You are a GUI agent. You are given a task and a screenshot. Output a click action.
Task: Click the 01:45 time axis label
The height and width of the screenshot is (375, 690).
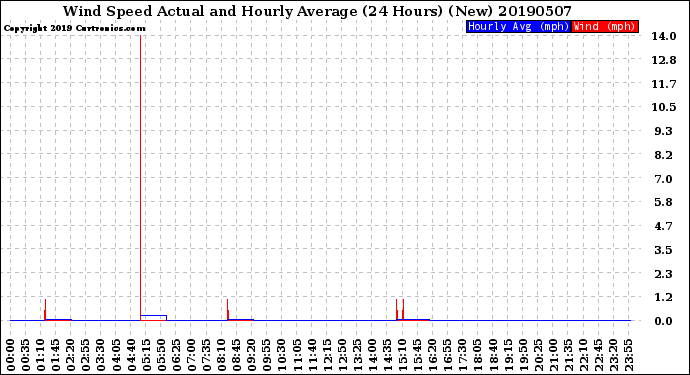tap(55, 355)
